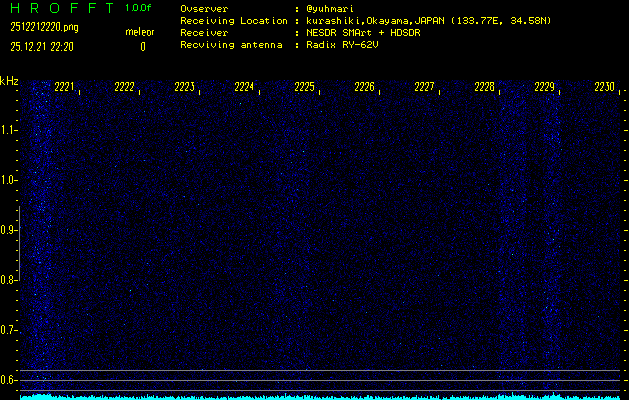Click the 1.0 kHz frequency label
629x400 pixels.
(8, 180)
